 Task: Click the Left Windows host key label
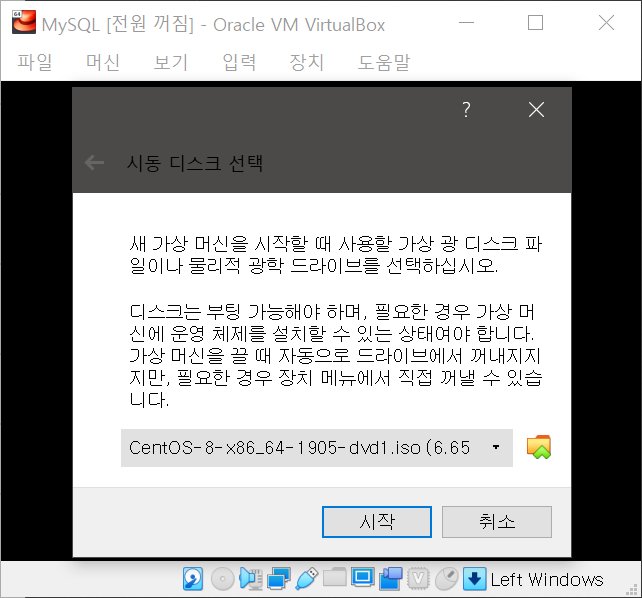click(547, 580)
